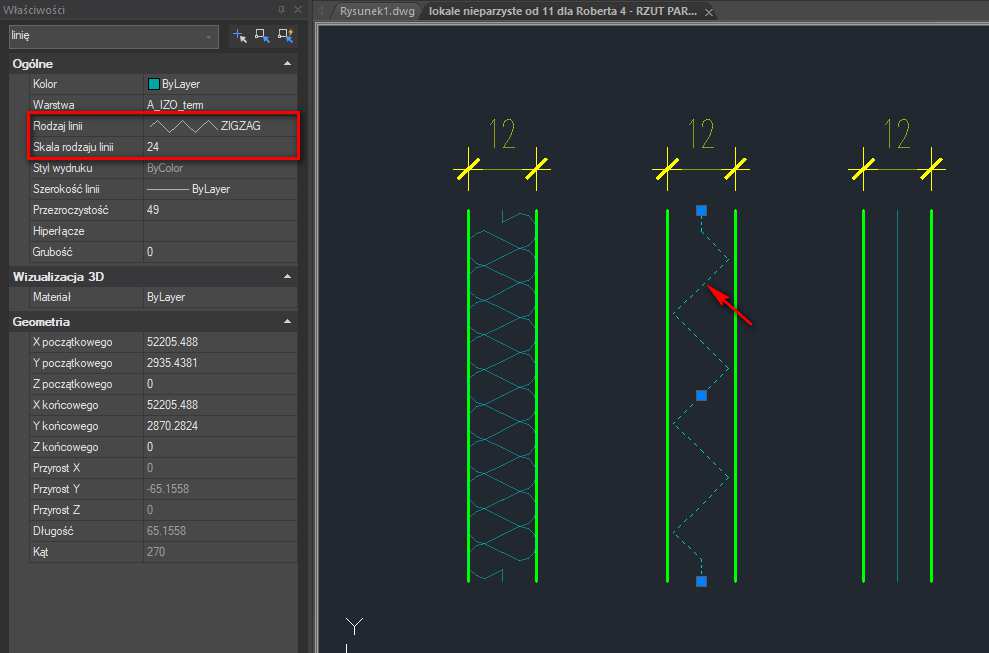The width and height of the screenshot is (989, 653).
Task: Click the Select Objects icon
Action: click(x=263, y=36)
